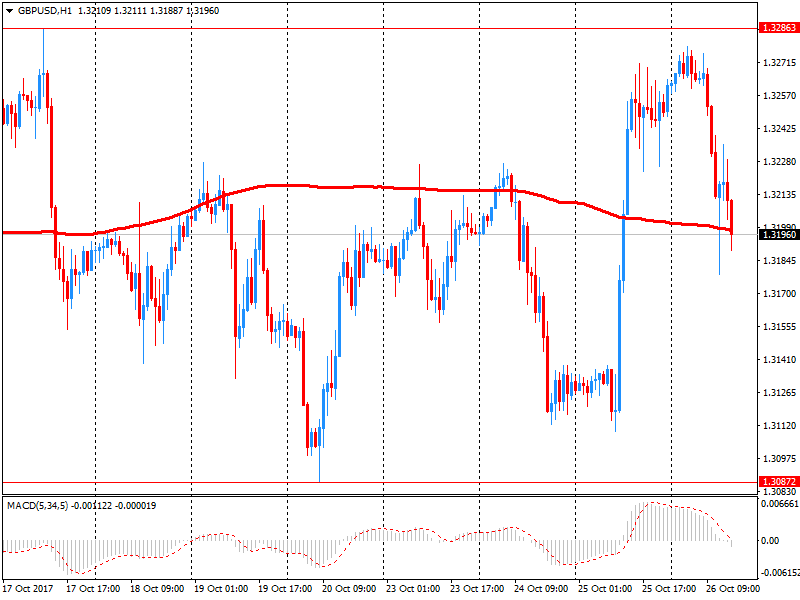This screenshot has width=800, height=600.
Task: Select the lower red level label 1.30872
Action: pyautogui.click(x=779, y=482)
